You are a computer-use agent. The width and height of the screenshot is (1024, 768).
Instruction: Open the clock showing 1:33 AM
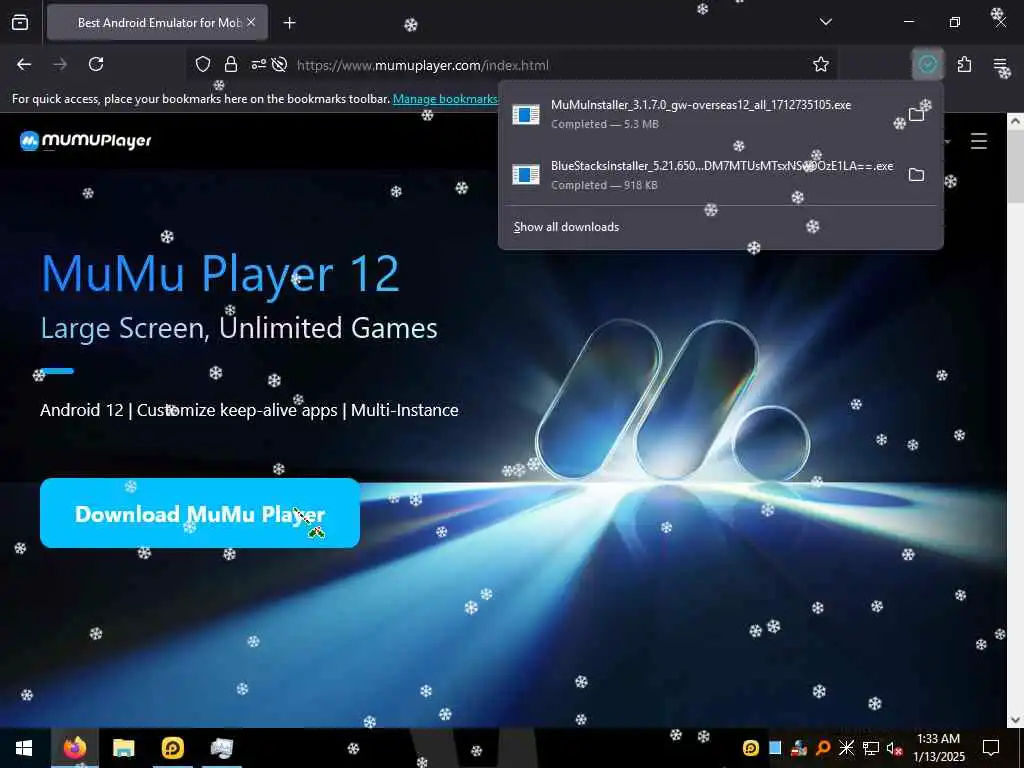tap(938, 748)
